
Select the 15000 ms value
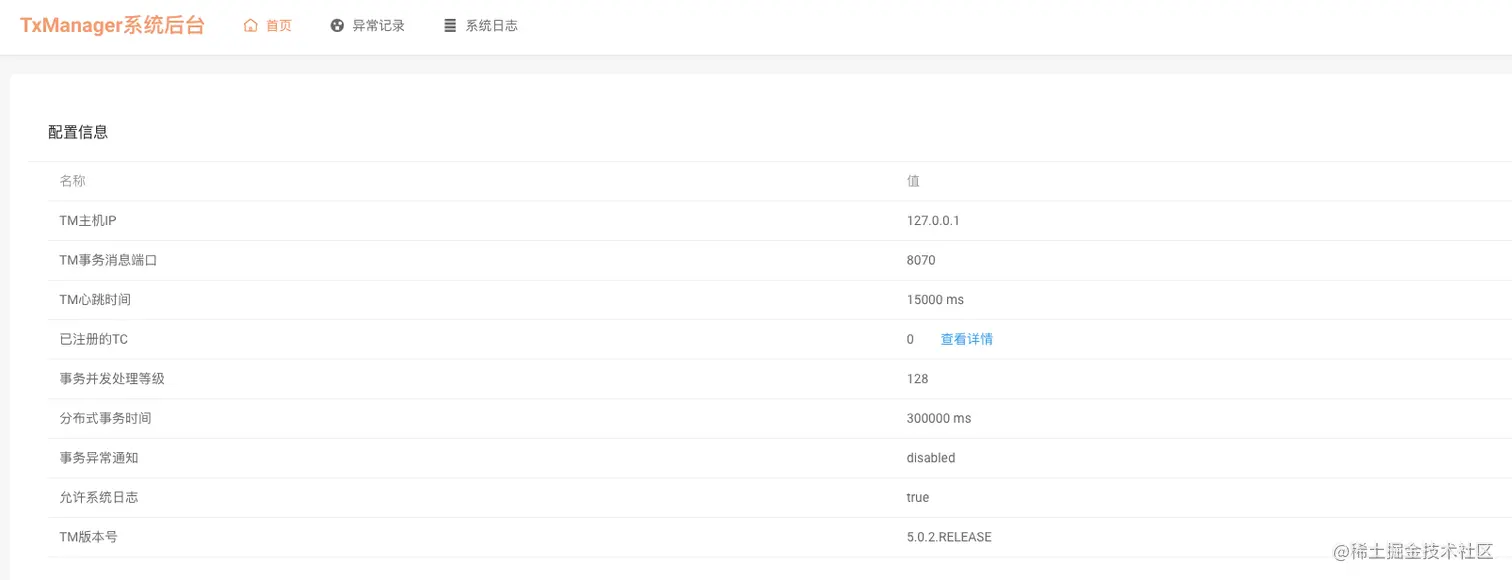tap(935, 299)
